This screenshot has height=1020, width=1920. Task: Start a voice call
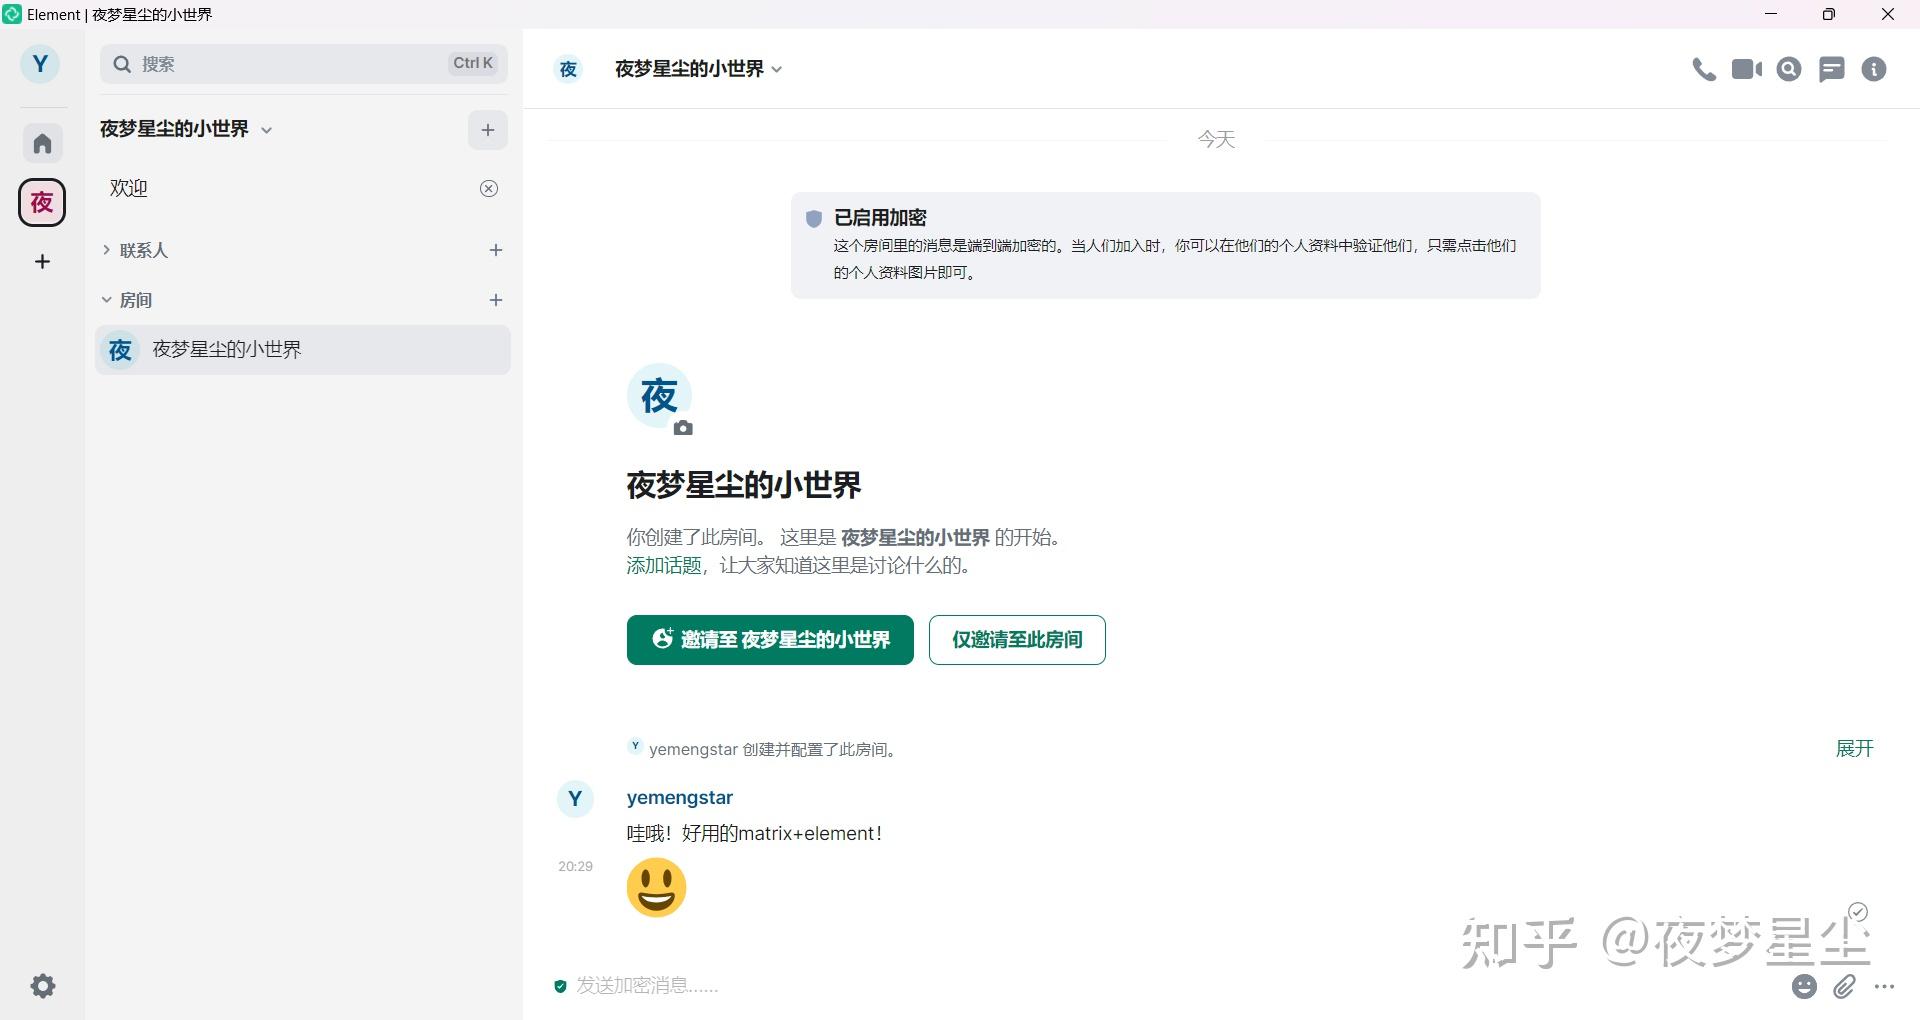point(1703,69)
